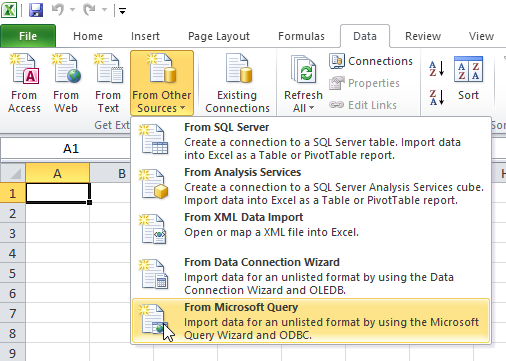This screenshot has width=506, height=361.
Task: Switch to the Insert tab
Action: [x=145, y=36]
